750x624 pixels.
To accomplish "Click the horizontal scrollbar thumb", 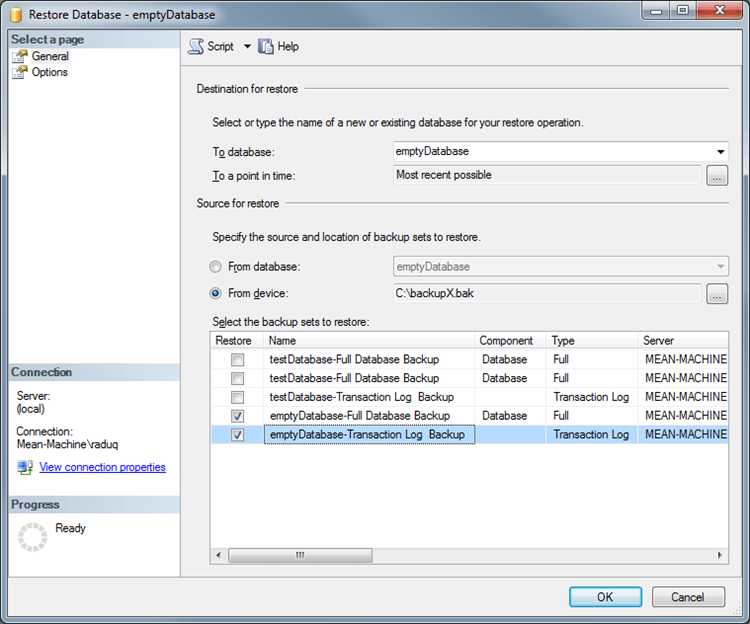I will tap(300, 555).
